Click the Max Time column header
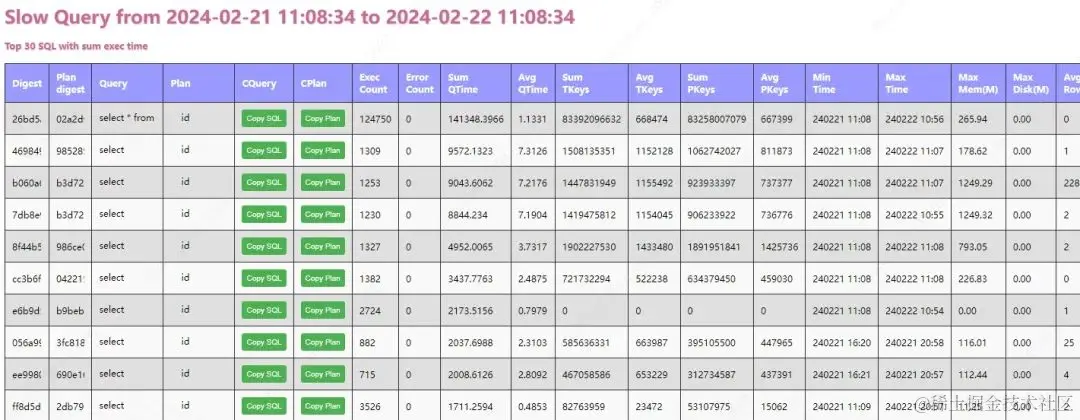This screenshot has height=420, width=1080. [x=915, y=83]
